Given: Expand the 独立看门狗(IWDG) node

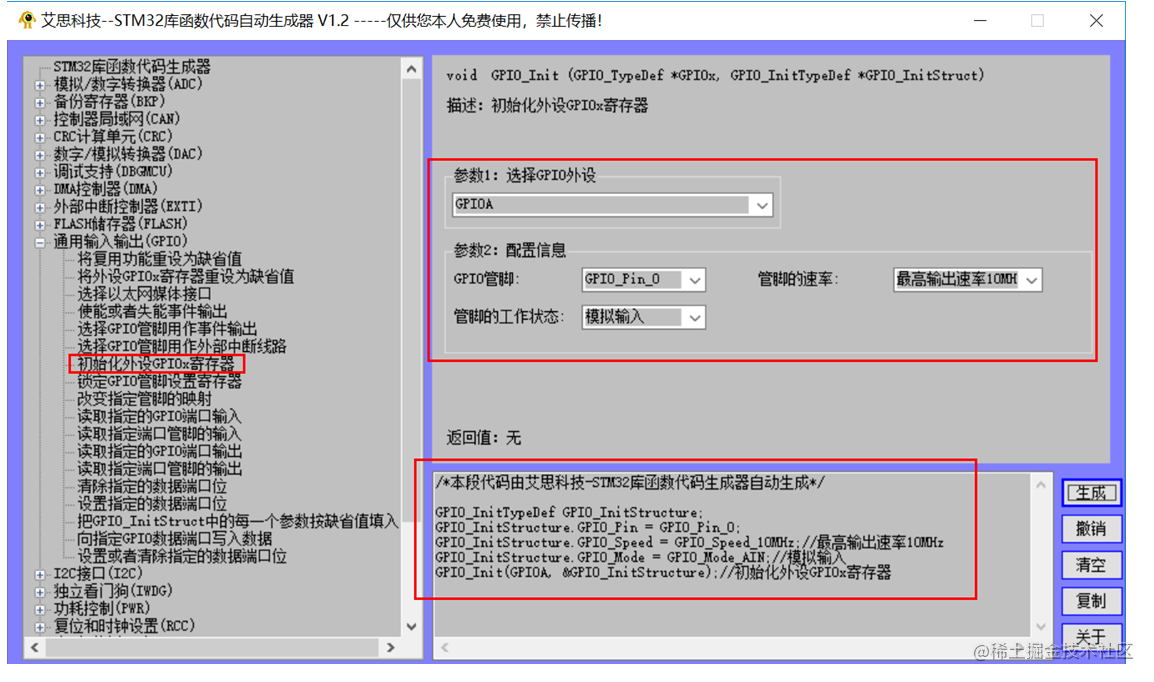Looking at the screenshot, I should point(40,592).
